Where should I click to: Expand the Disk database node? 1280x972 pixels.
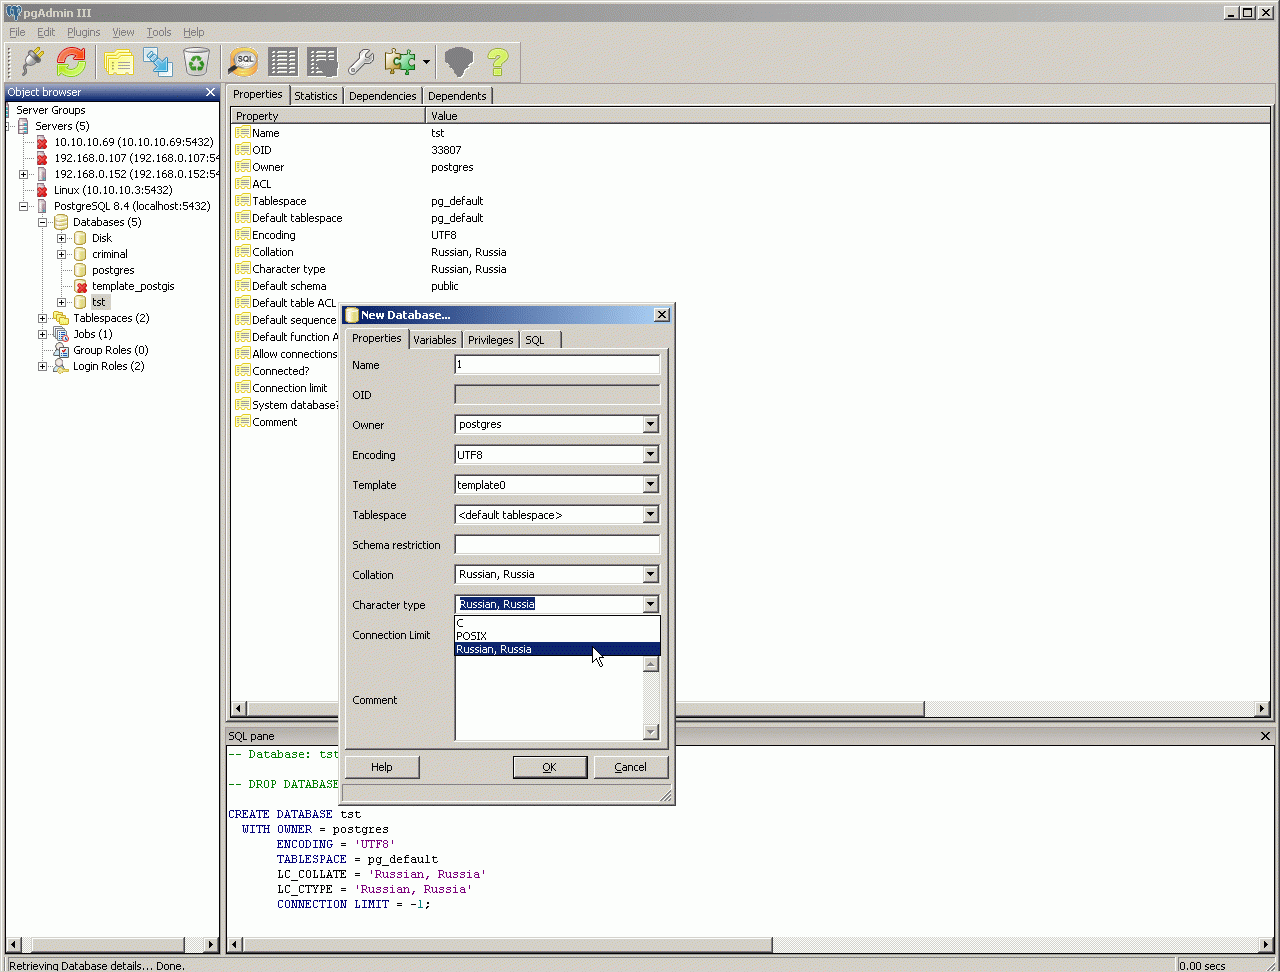tap(62, 238)
